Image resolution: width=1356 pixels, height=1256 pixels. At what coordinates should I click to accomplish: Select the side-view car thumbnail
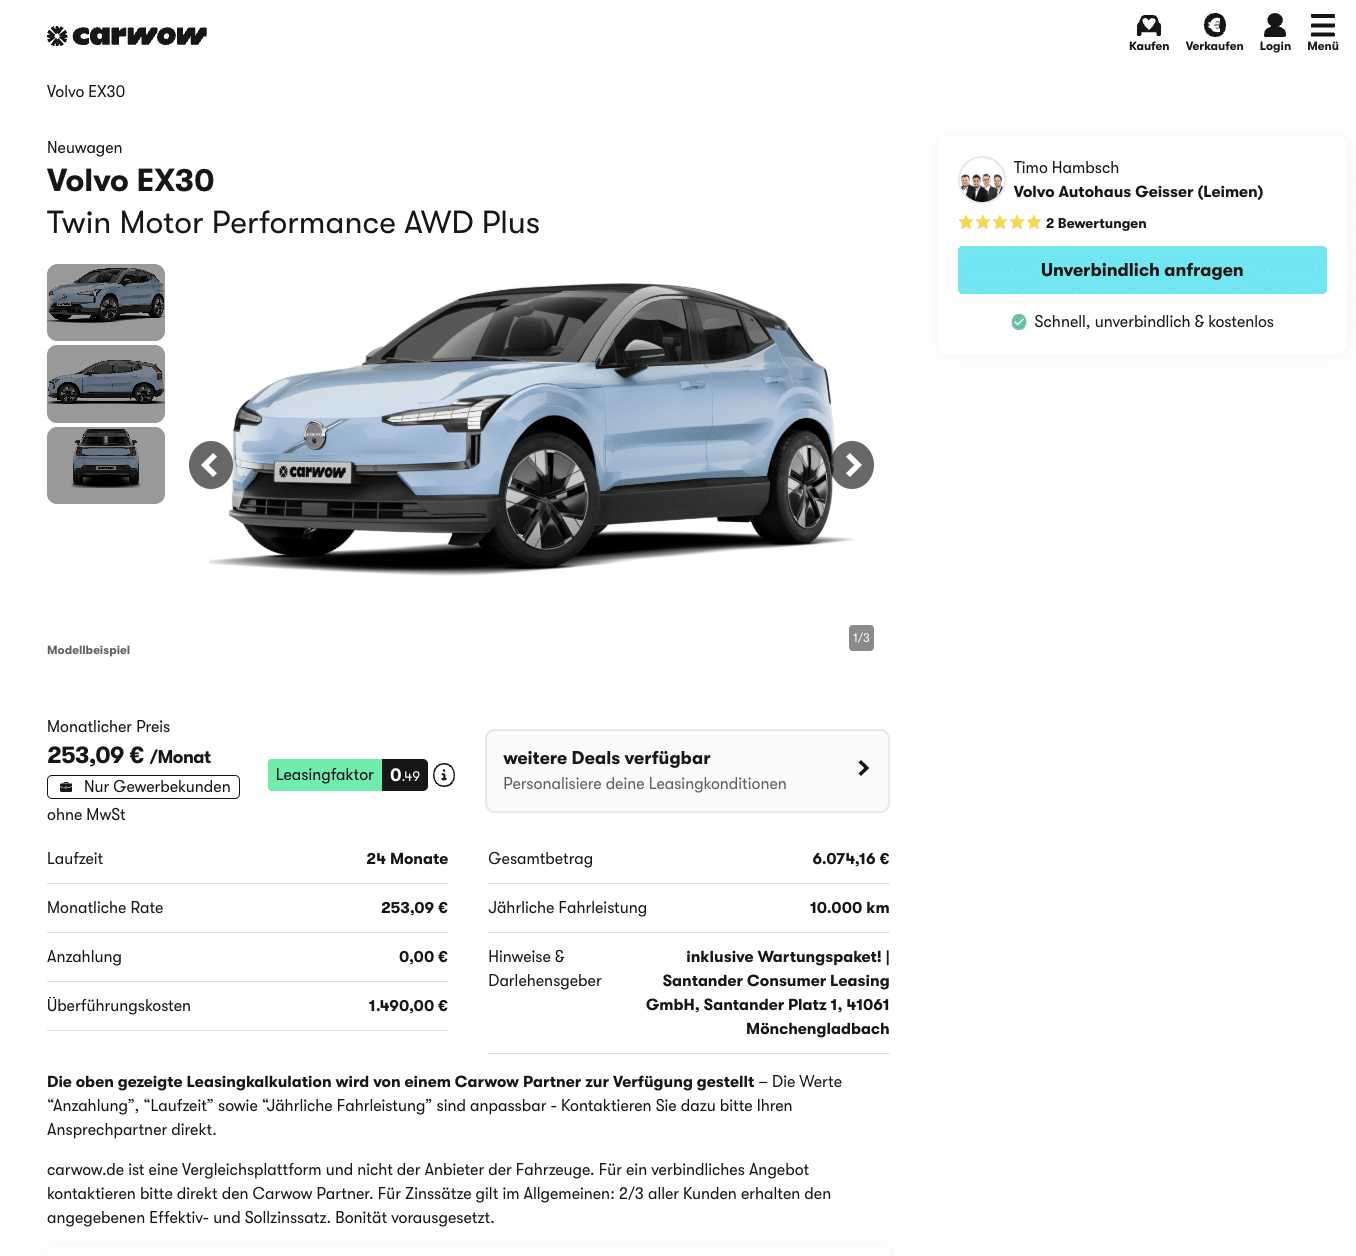click(106, 384)
